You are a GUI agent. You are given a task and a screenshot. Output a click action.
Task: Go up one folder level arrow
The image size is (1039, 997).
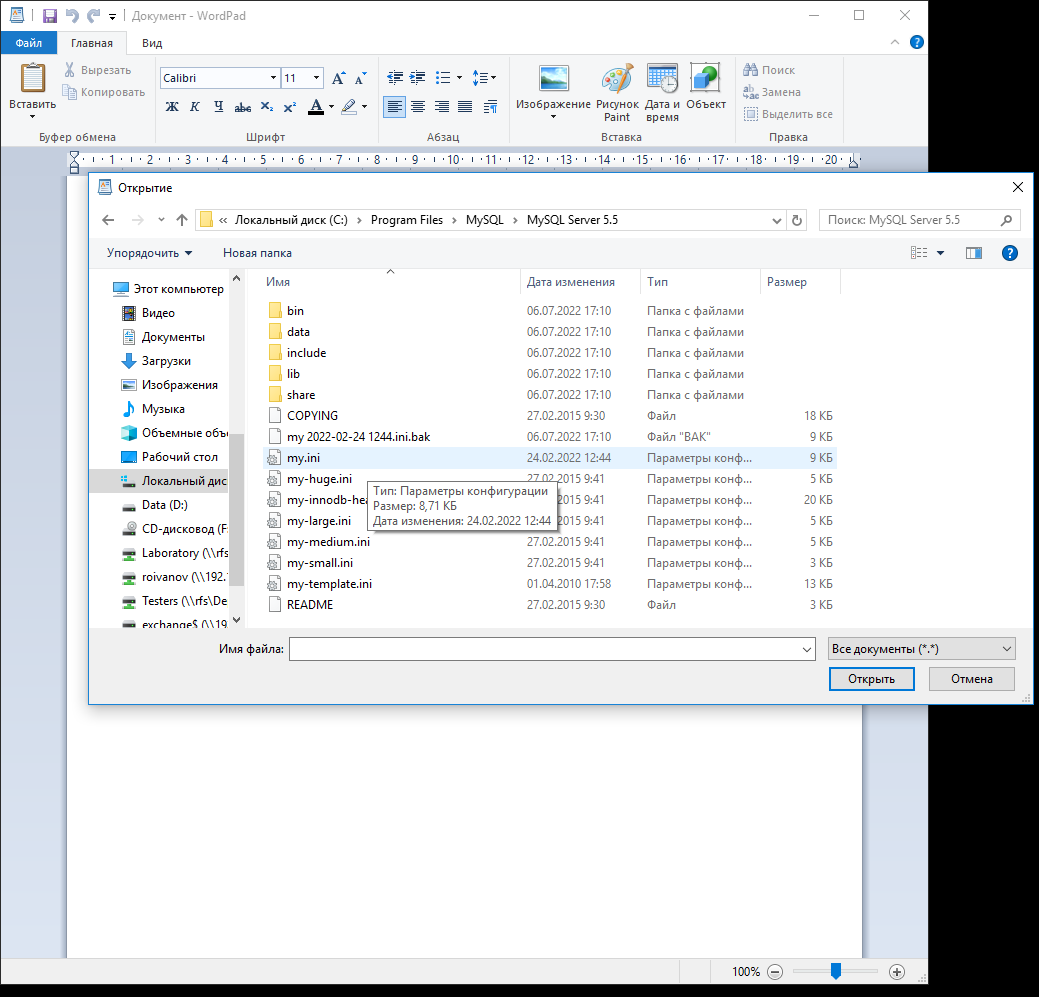[182, 220]
